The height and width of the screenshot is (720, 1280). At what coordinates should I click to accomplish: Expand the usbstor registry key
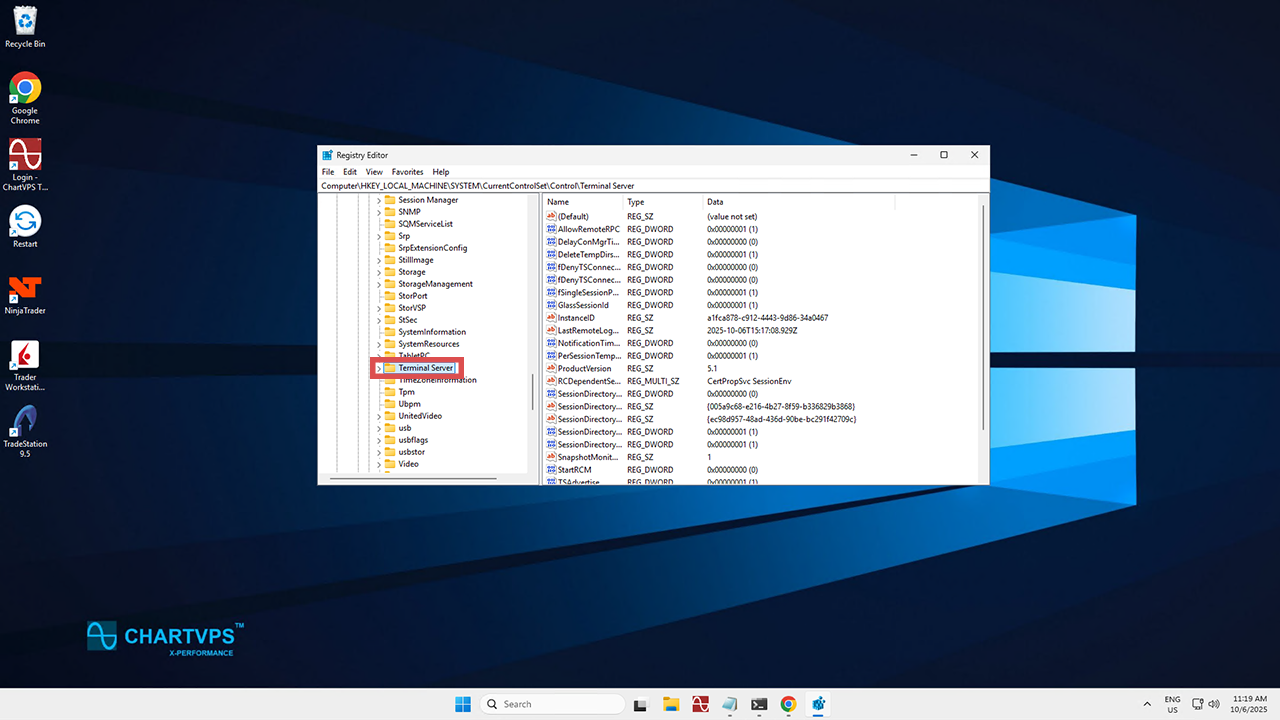point(378,452)
